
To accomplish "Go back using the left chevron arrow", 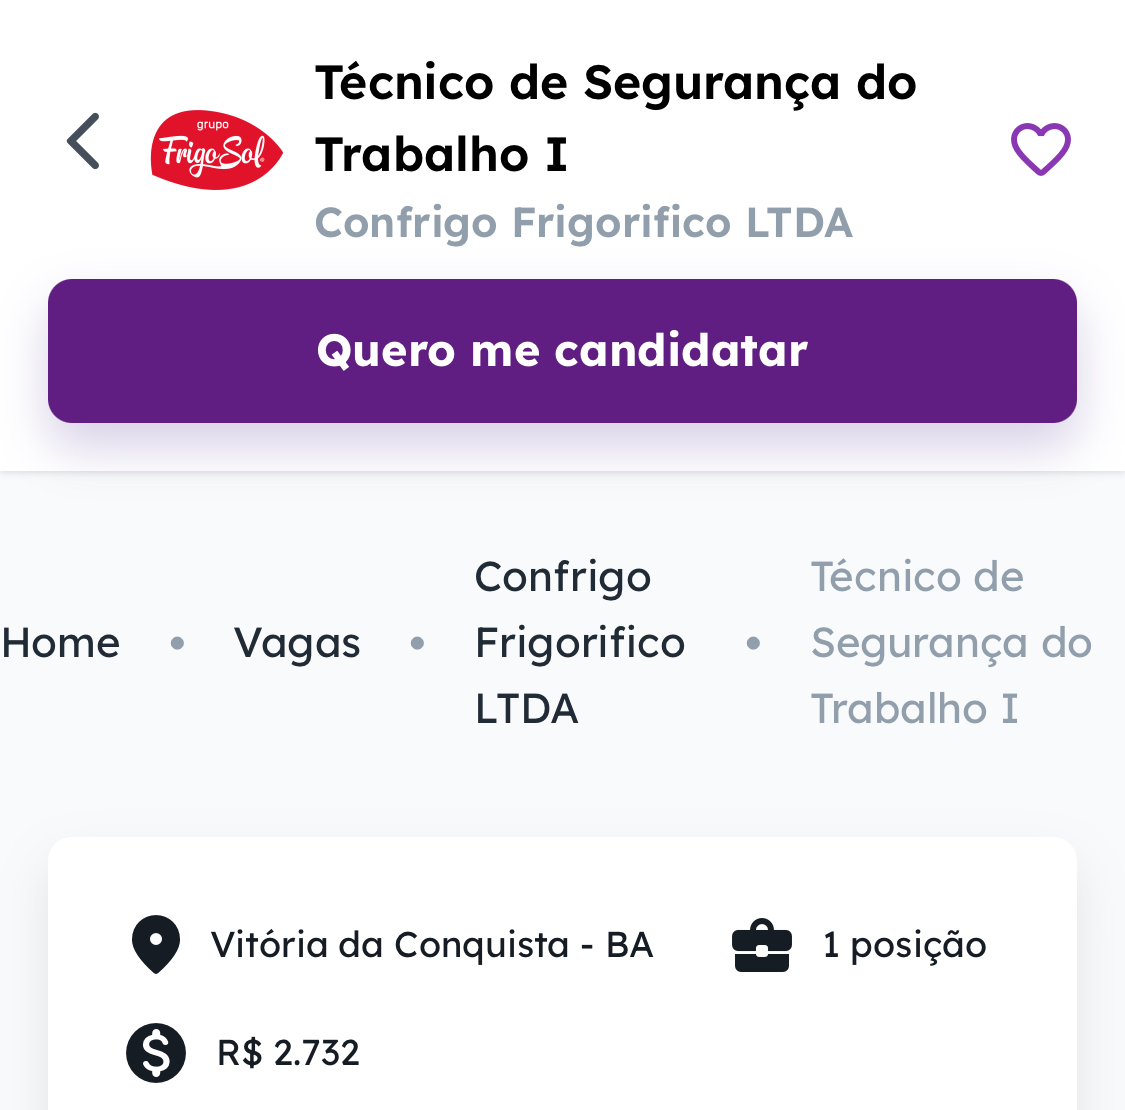I will [x=84, y=141].
